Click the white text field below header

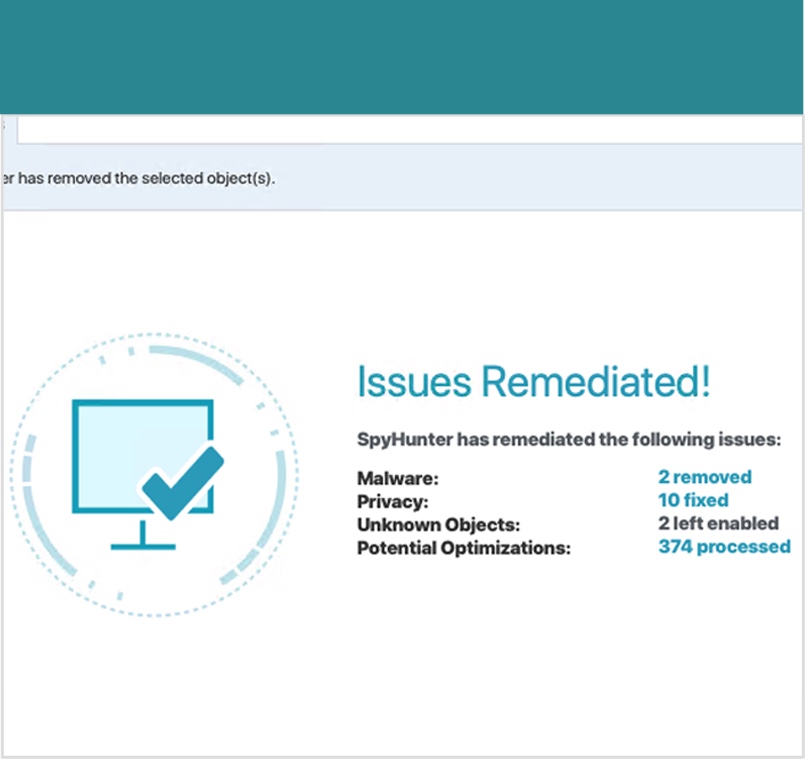(400, 129)
